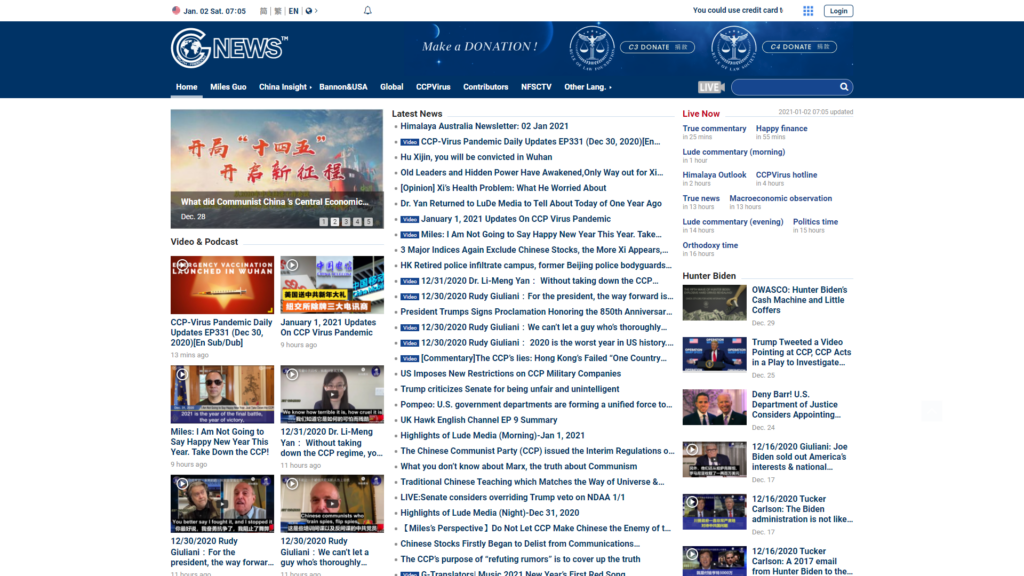Viewport: 1024px width, 576px height.
Task: Click the globe language icon
Action: (x=309, y=11)
